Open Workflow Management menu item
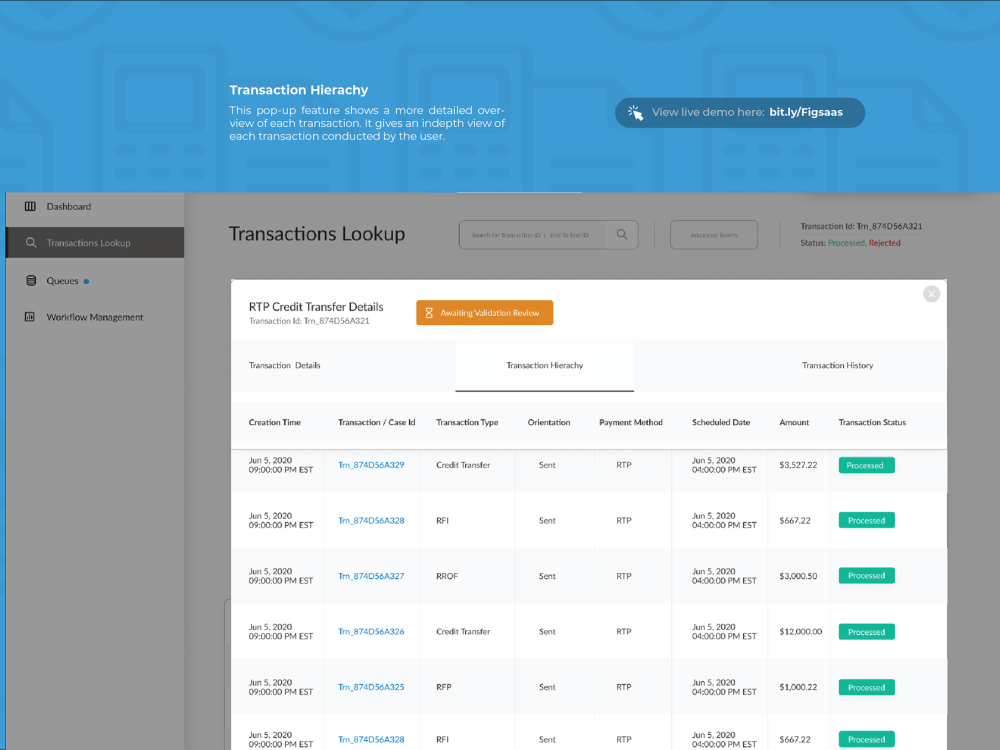This screenshot has width=1000, height=750. tap(95, 317)
